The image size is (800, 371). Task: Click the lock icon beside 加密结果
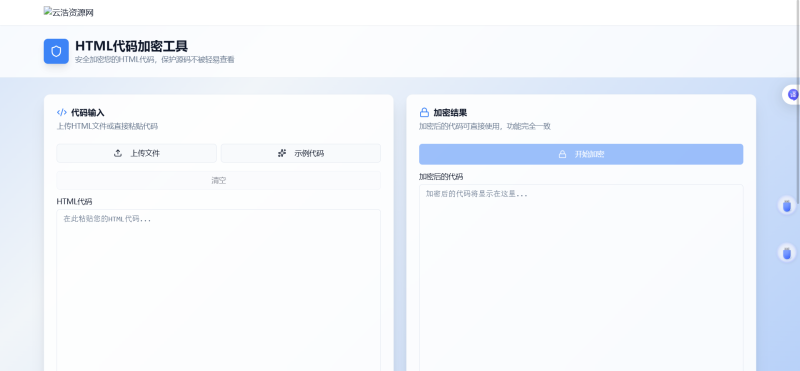click(x=424, y=112)
